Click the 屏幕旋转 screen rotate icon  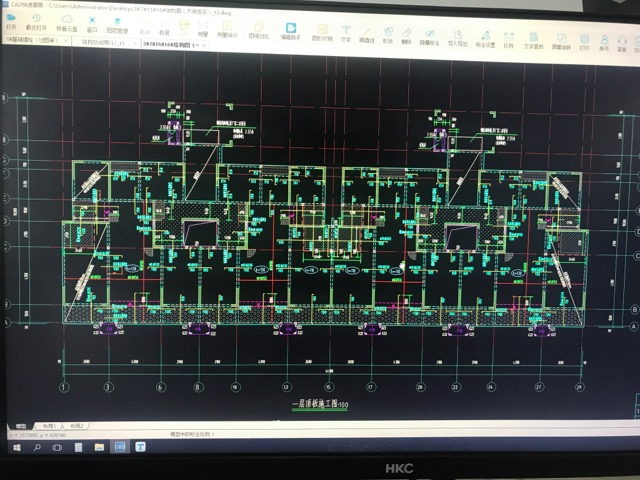pos(562,42)
